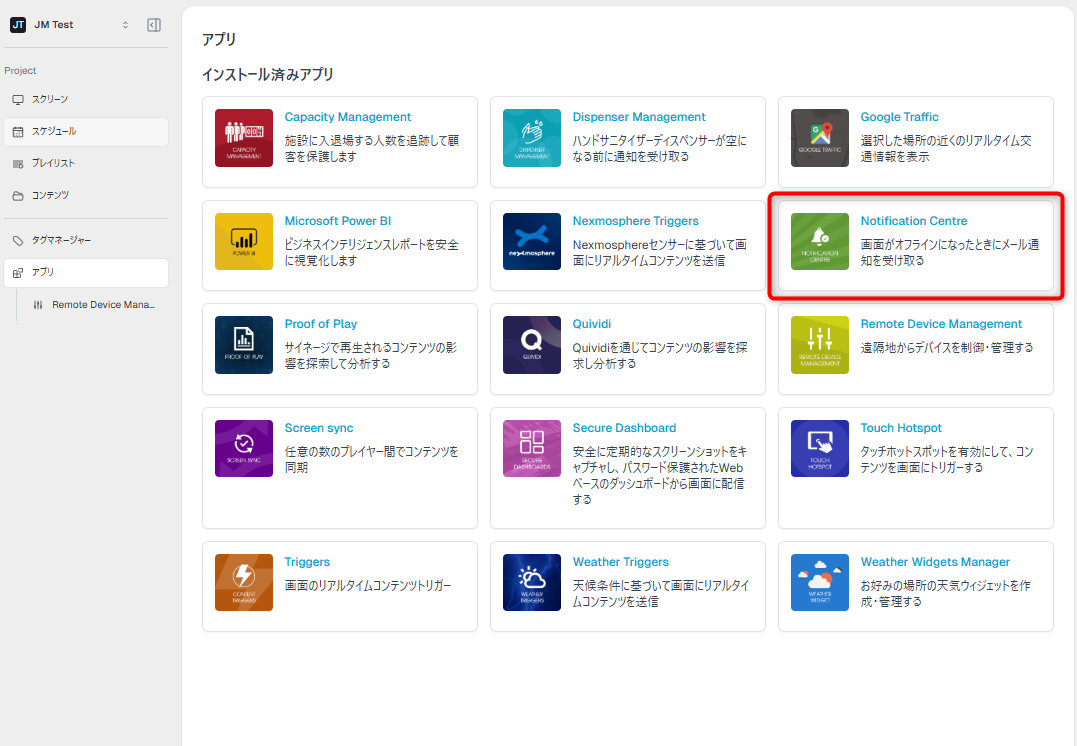Expand the JM Test workspace switcher arrows
The height and width of the screenshot is (746, 1077).
(x=125, y=25)
